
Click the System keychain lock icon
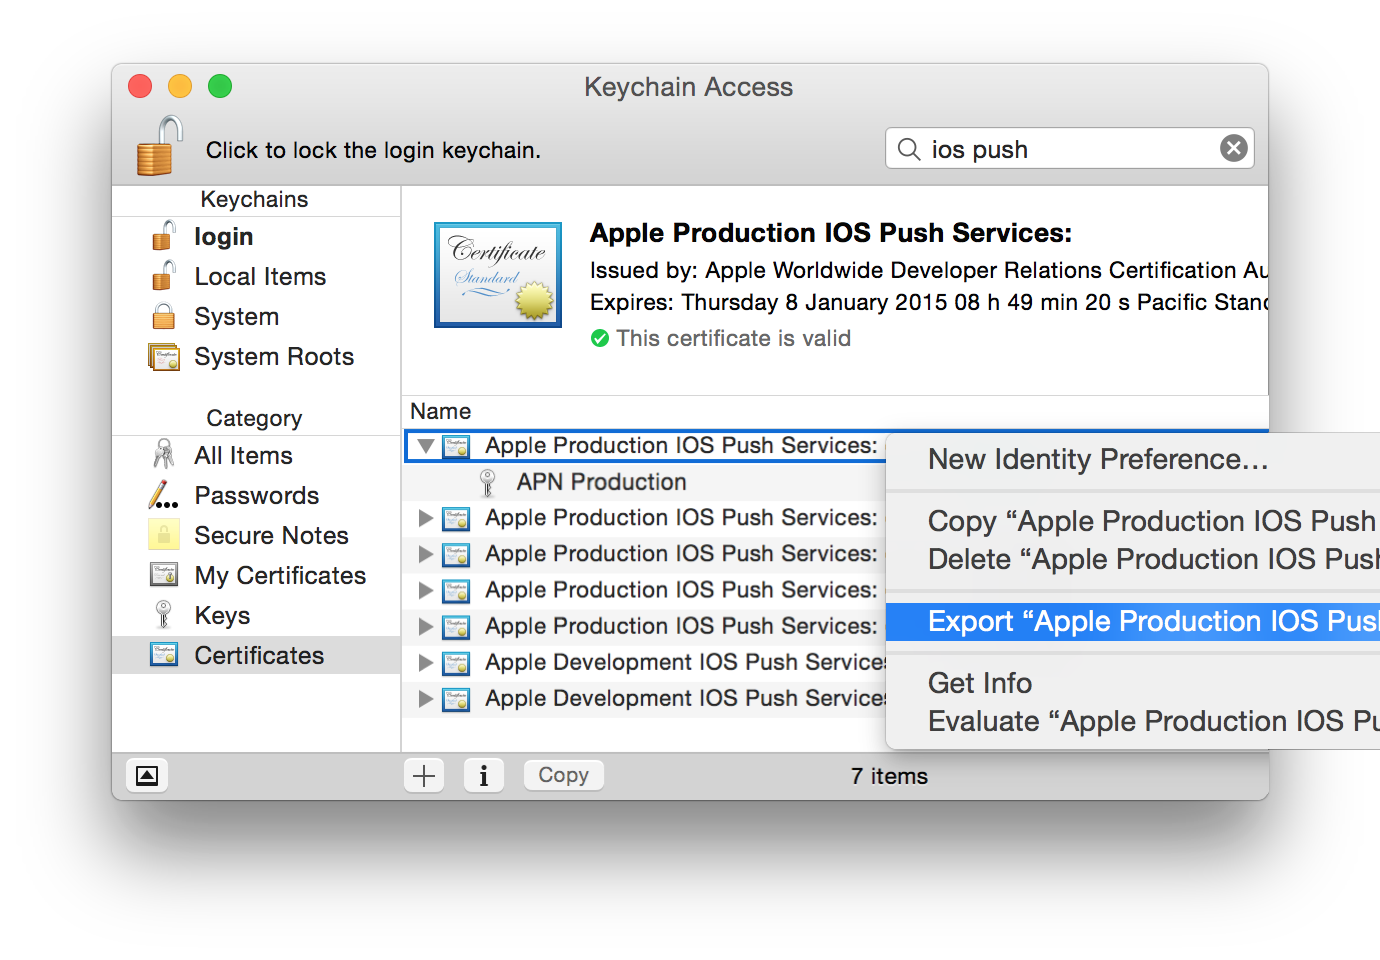[x=164, y=317]
